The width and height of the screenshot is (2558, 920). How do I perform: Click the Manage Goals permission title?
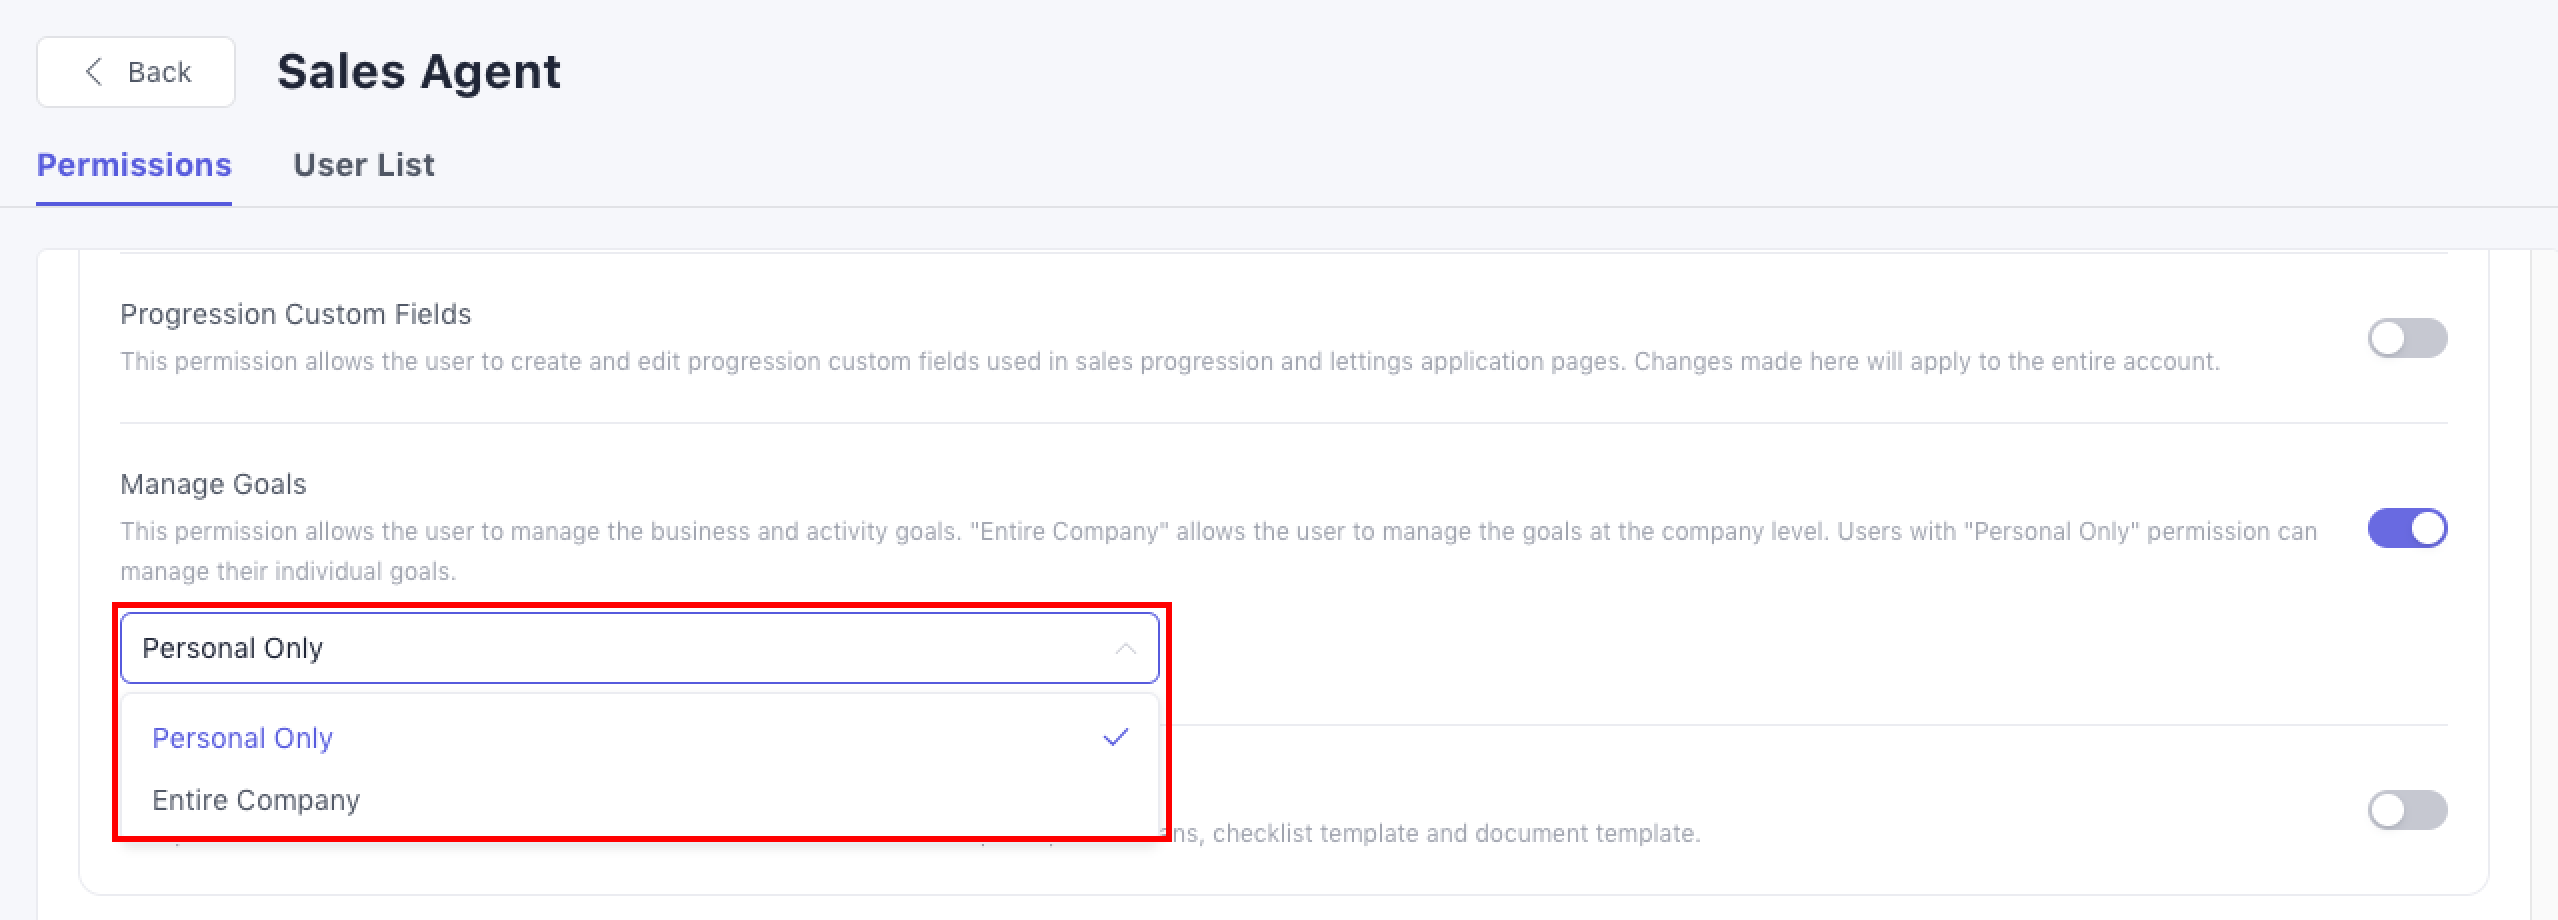tap(213, 484)
